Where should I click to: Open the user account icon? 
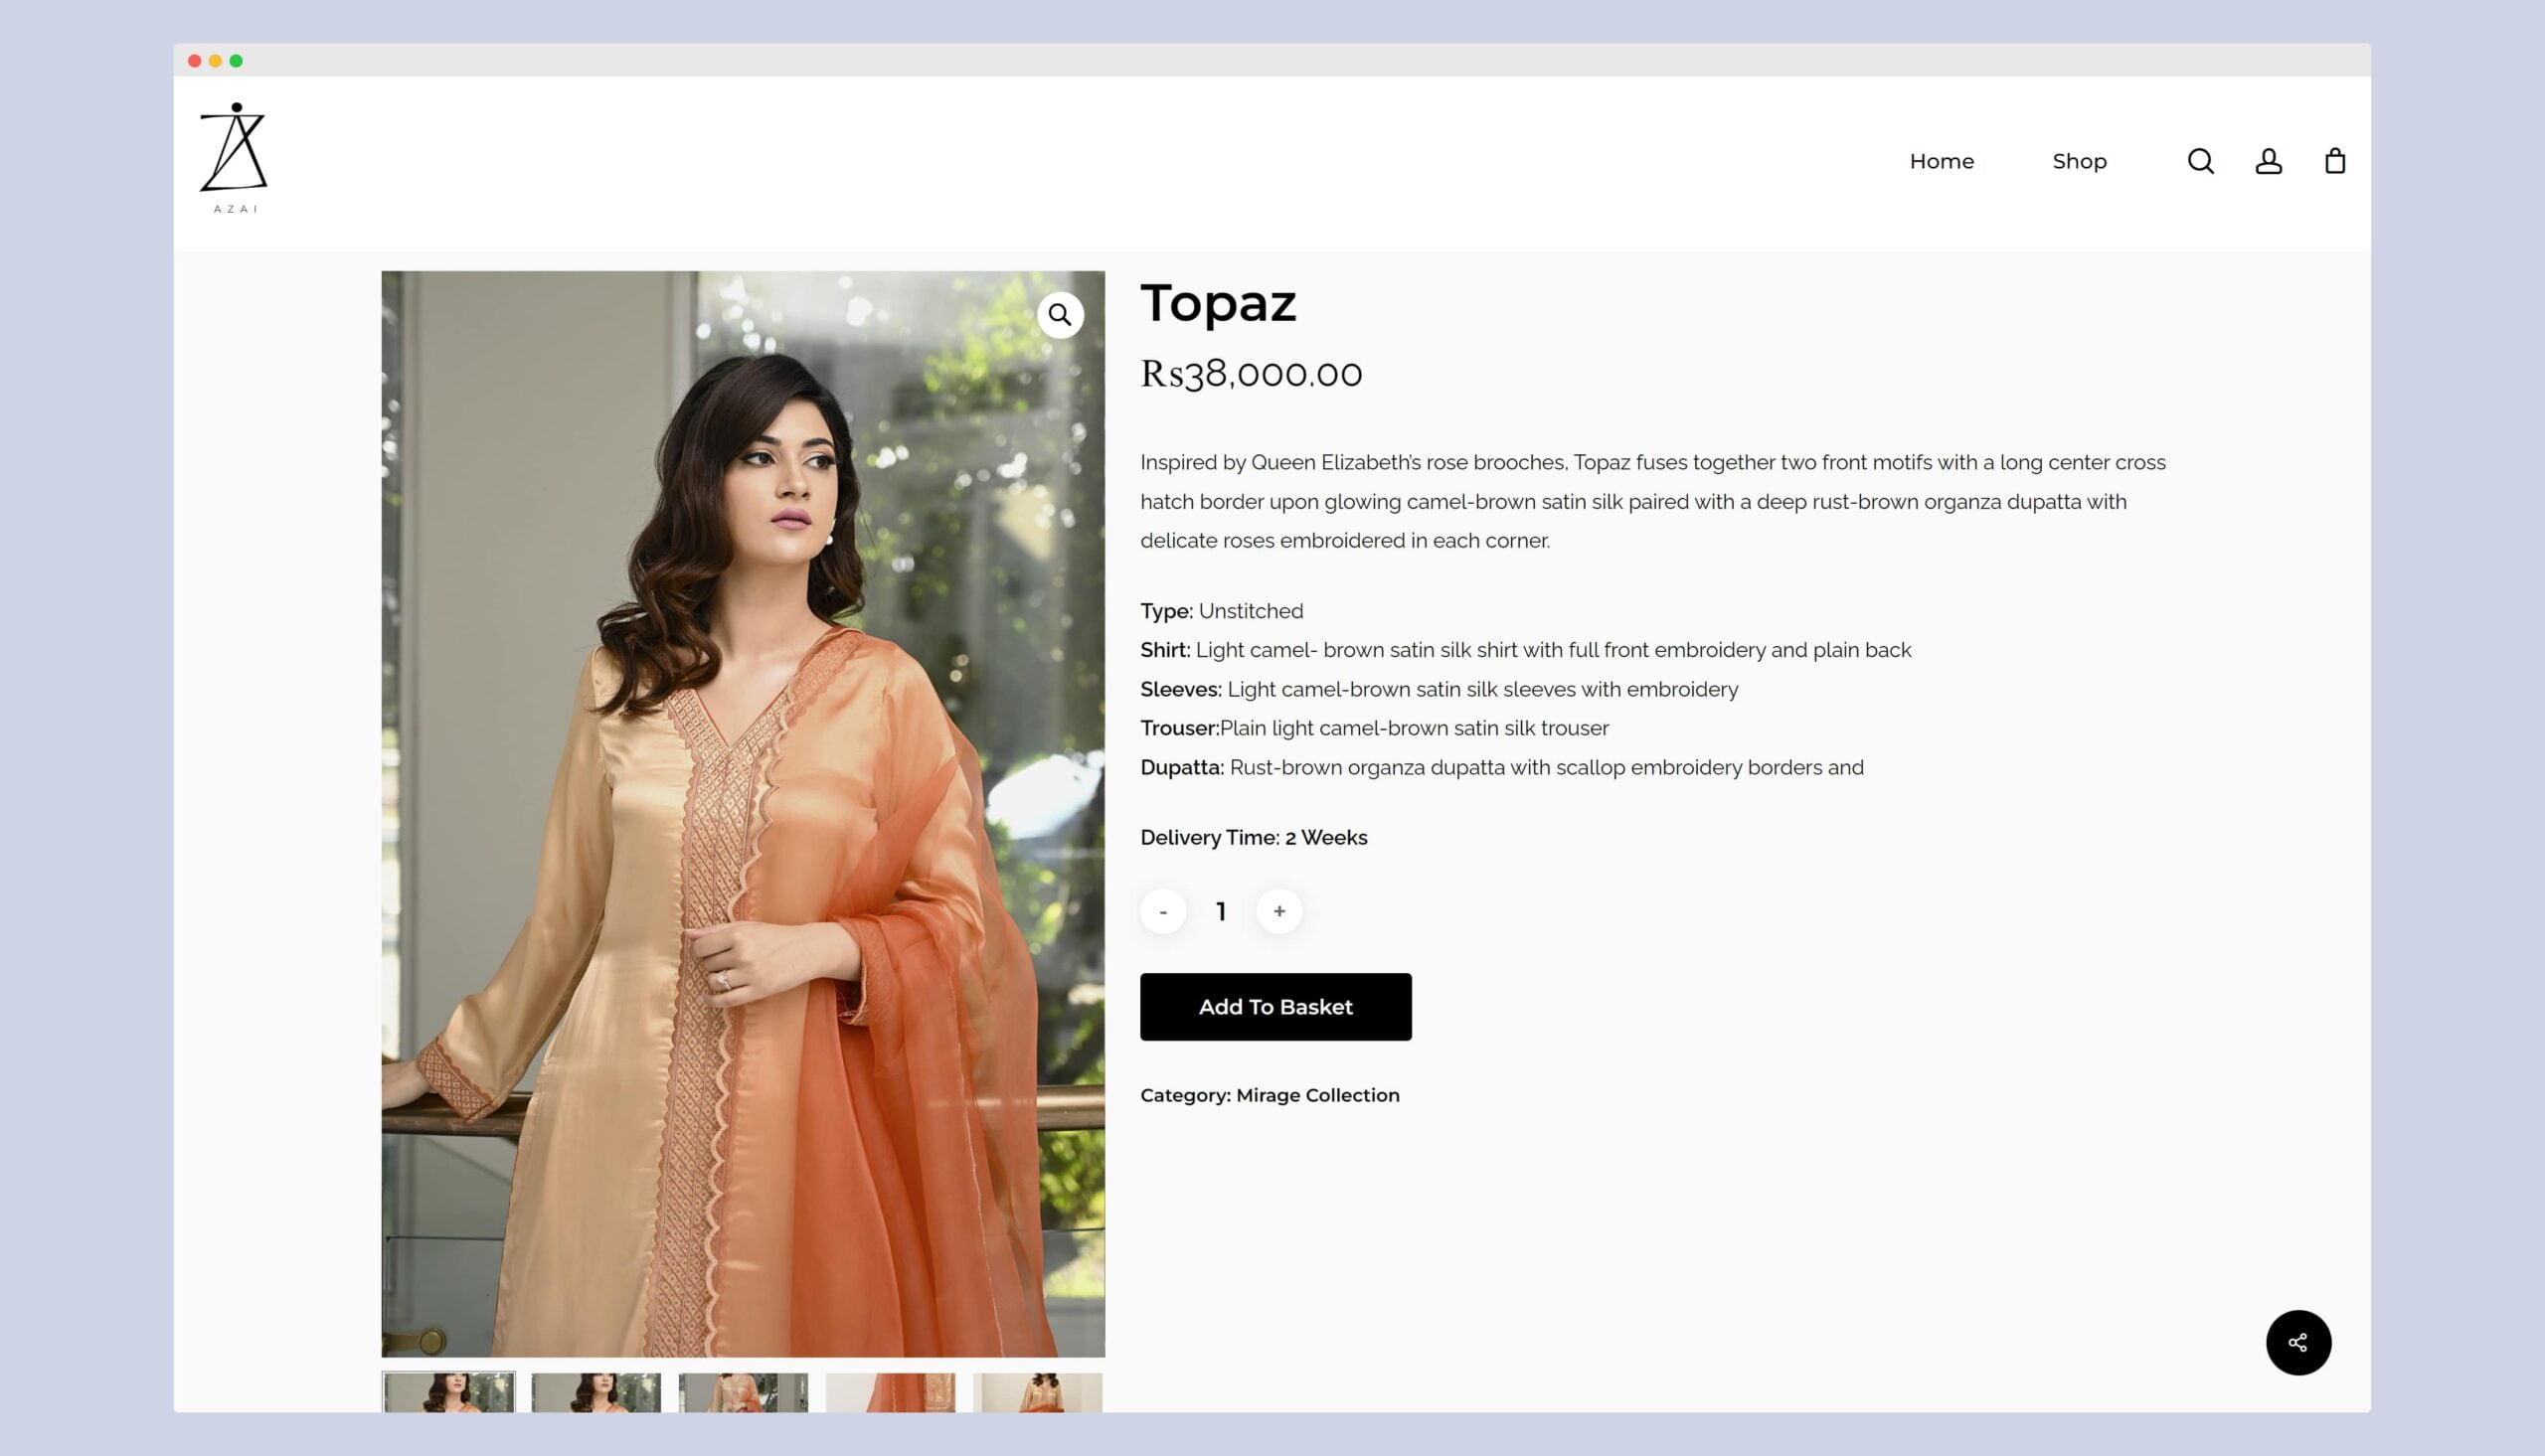pos(2268,161)
